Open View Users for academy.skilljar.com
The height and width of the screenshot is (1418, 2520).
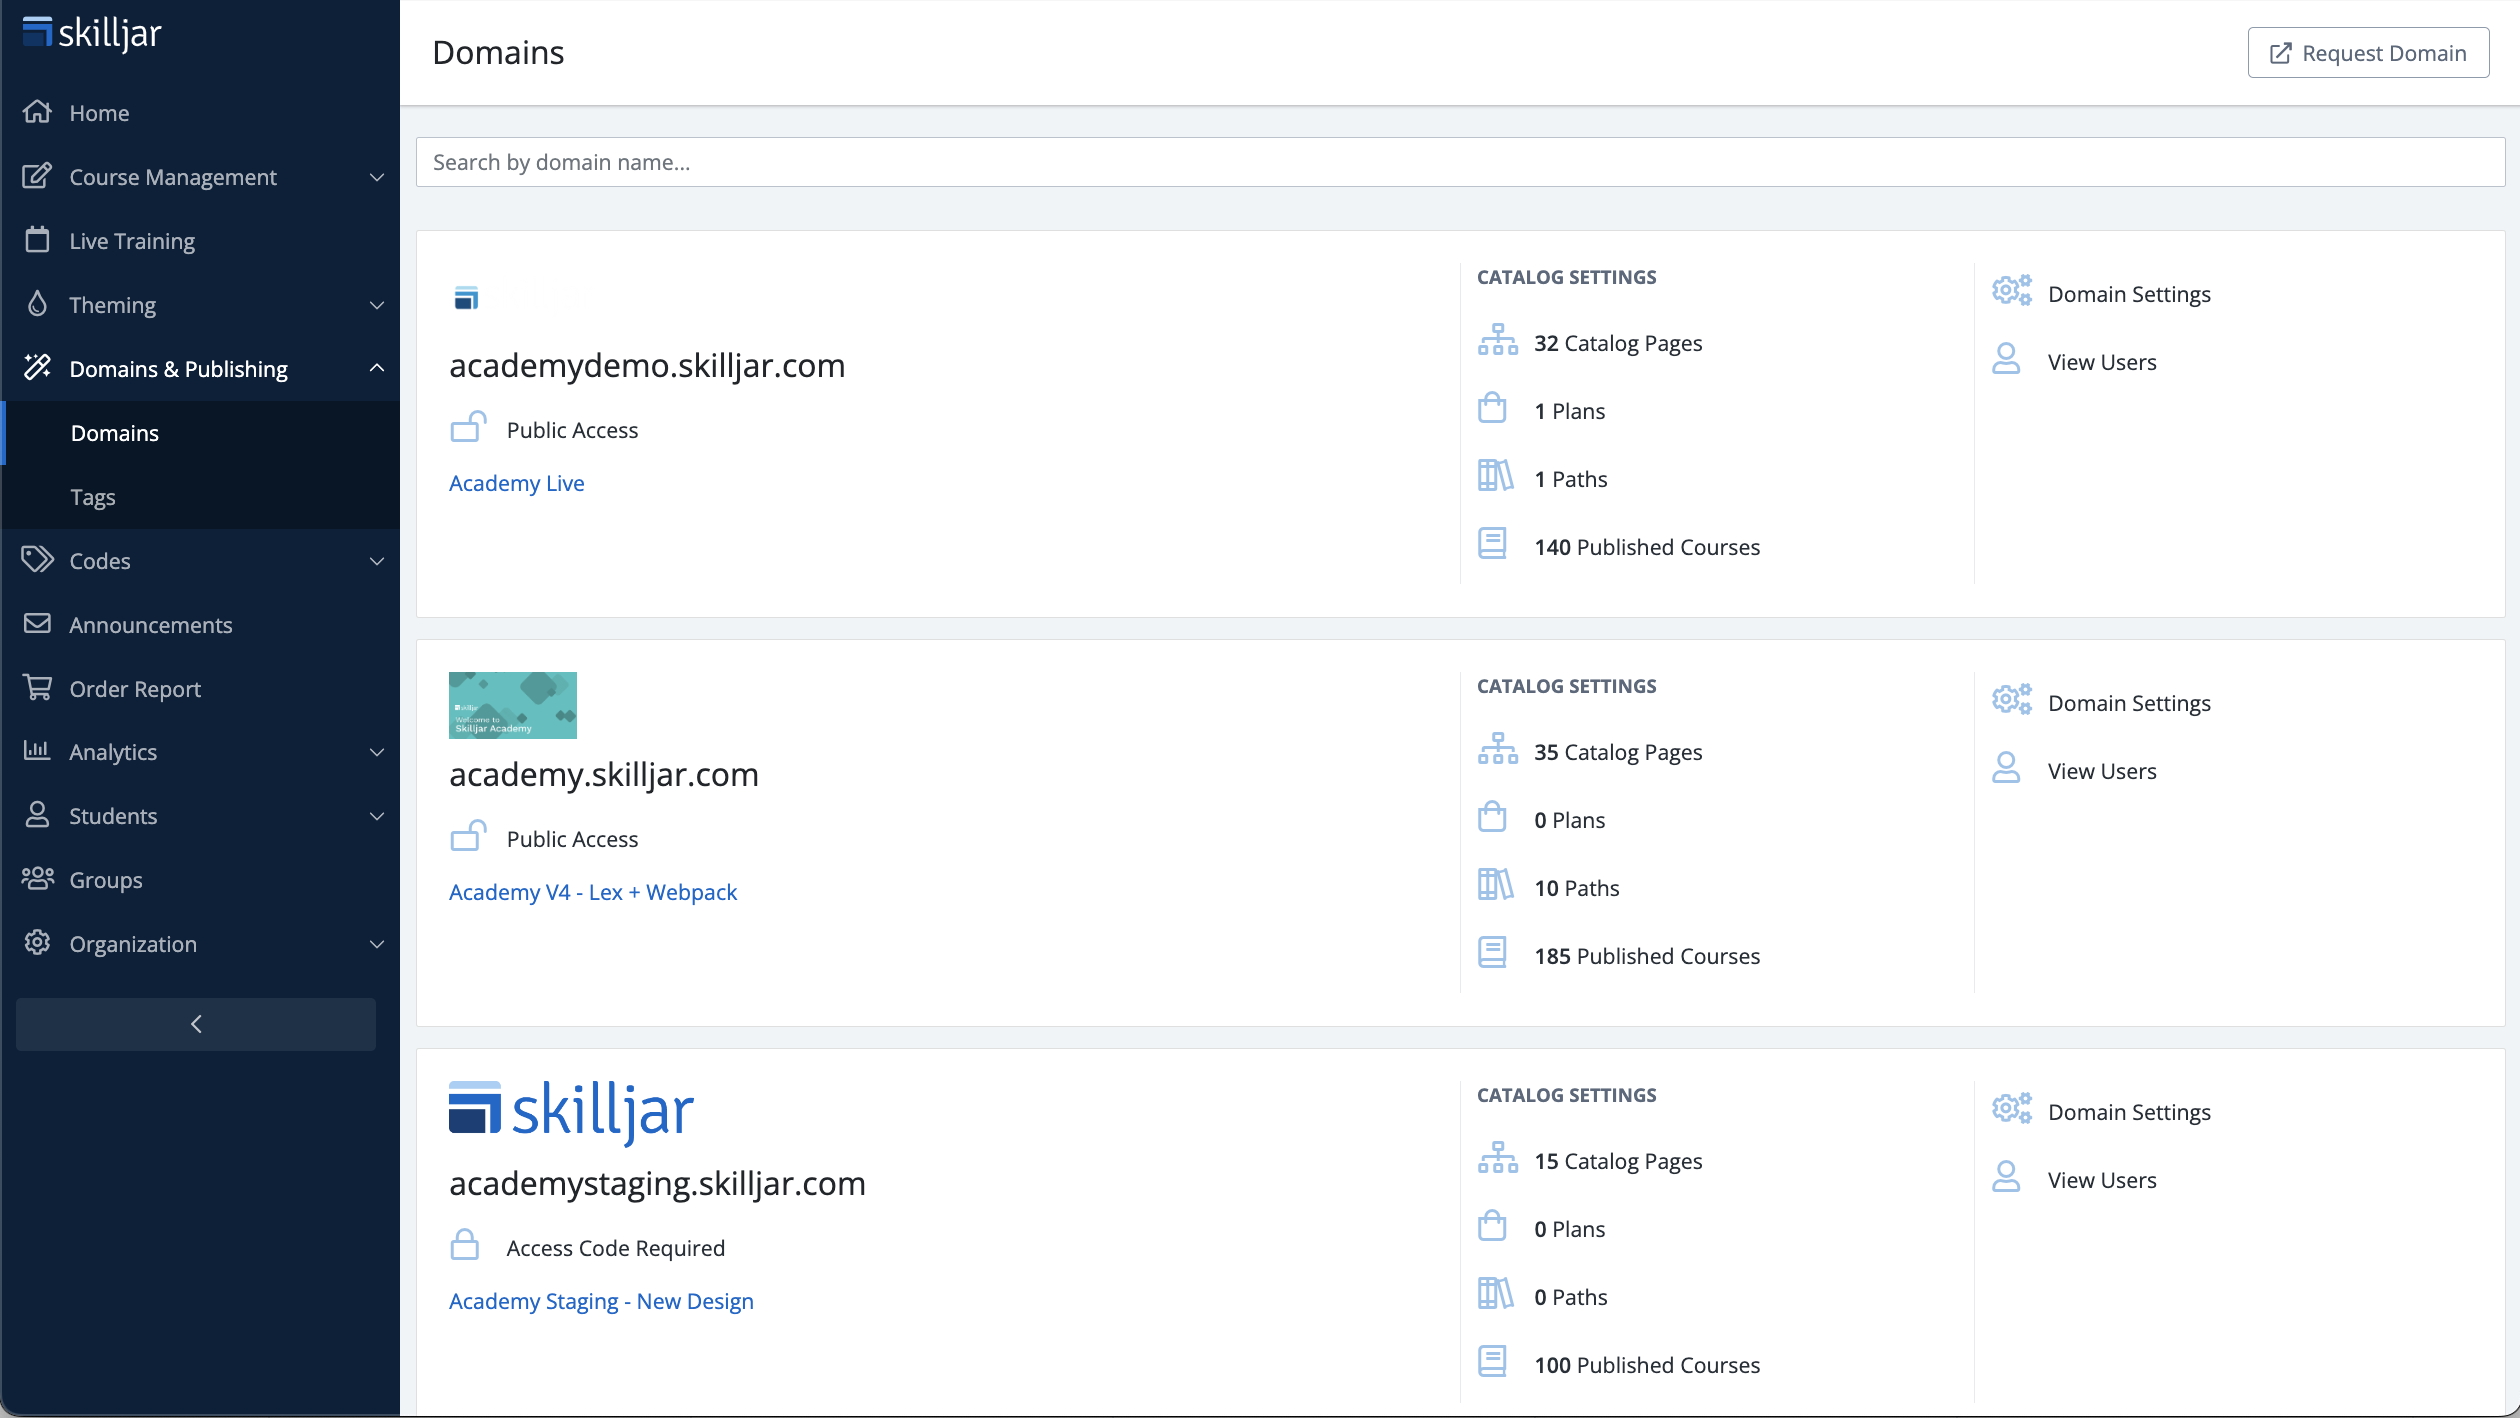click(x=2102, y=771)
